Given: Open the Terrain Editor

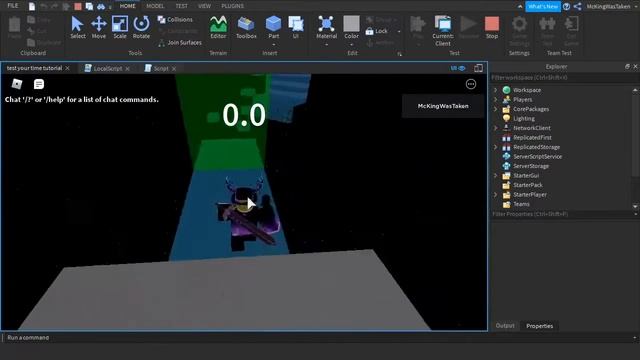Looking at the screenshot, I should [x=218, y=27].
